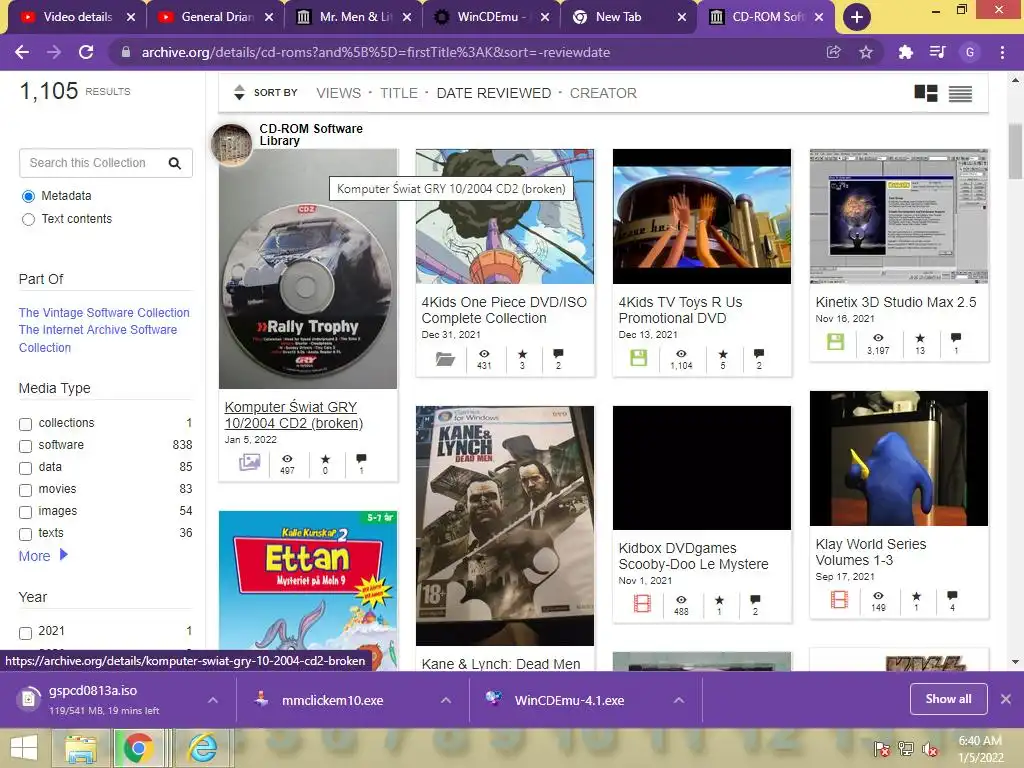Sort results by Creator
1024x768 pixels.
(603, 93)
